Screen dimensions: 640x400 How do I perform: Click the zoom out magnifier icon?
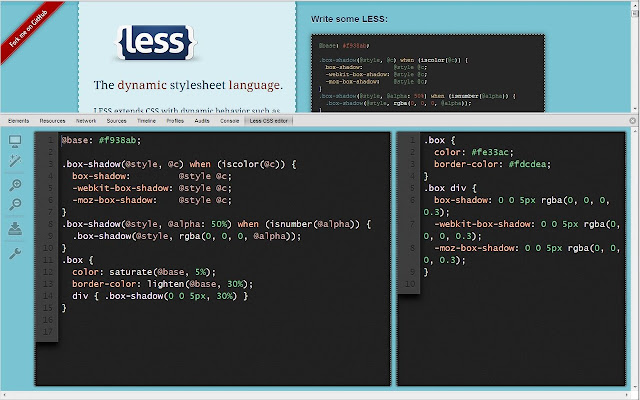15,204
